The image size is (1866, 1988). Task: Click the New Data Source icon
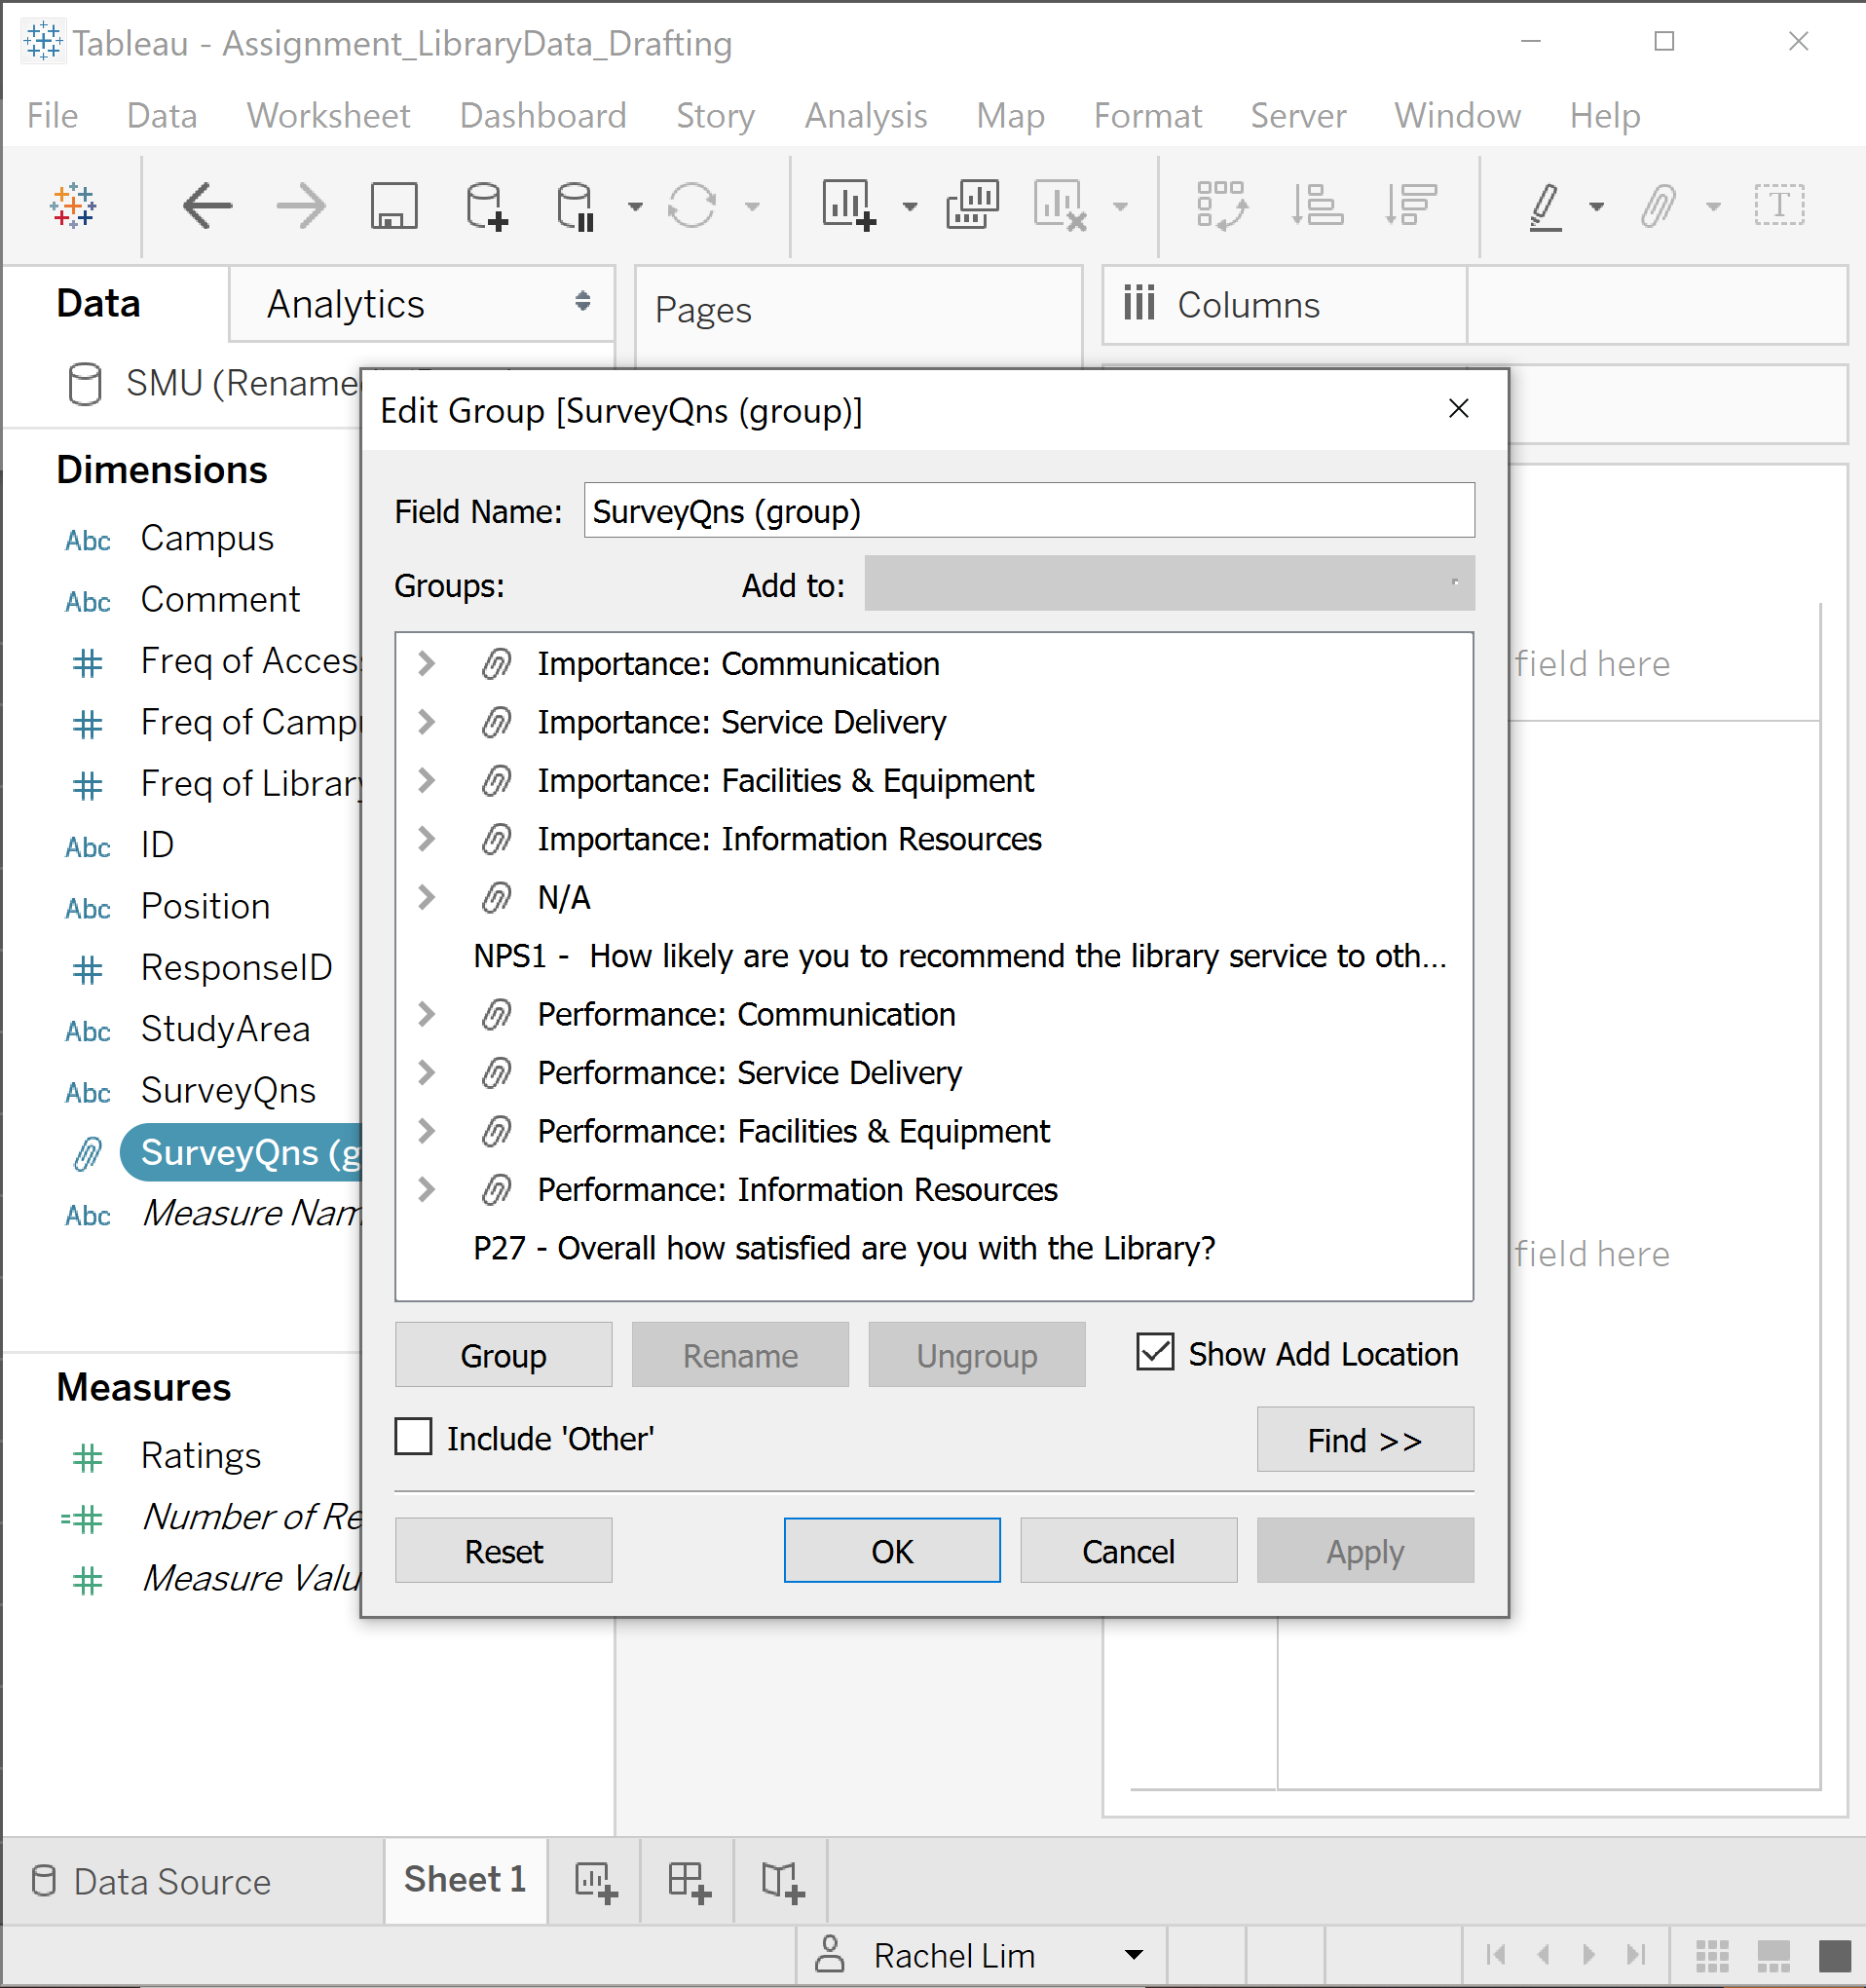pyautogui.click(x=486, y=207)
